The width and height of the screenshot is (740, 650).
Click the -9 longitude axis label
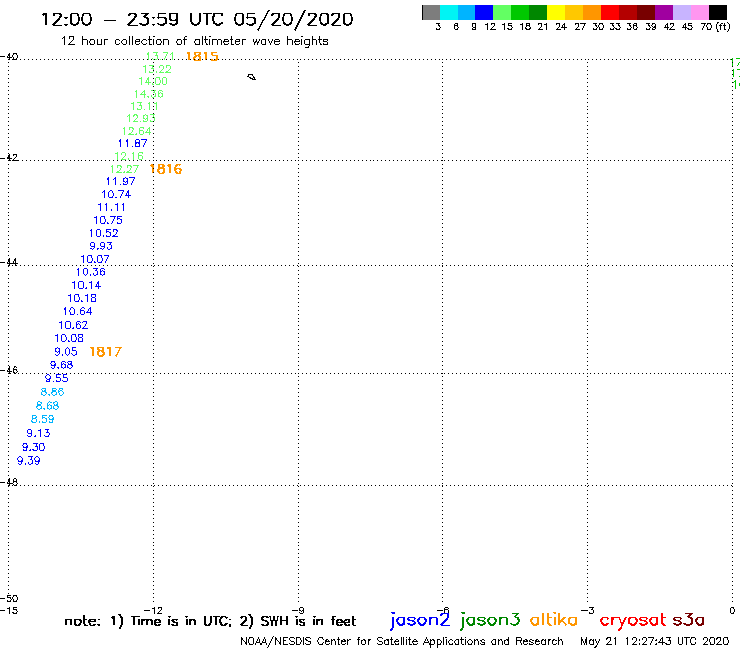(298, 611)
